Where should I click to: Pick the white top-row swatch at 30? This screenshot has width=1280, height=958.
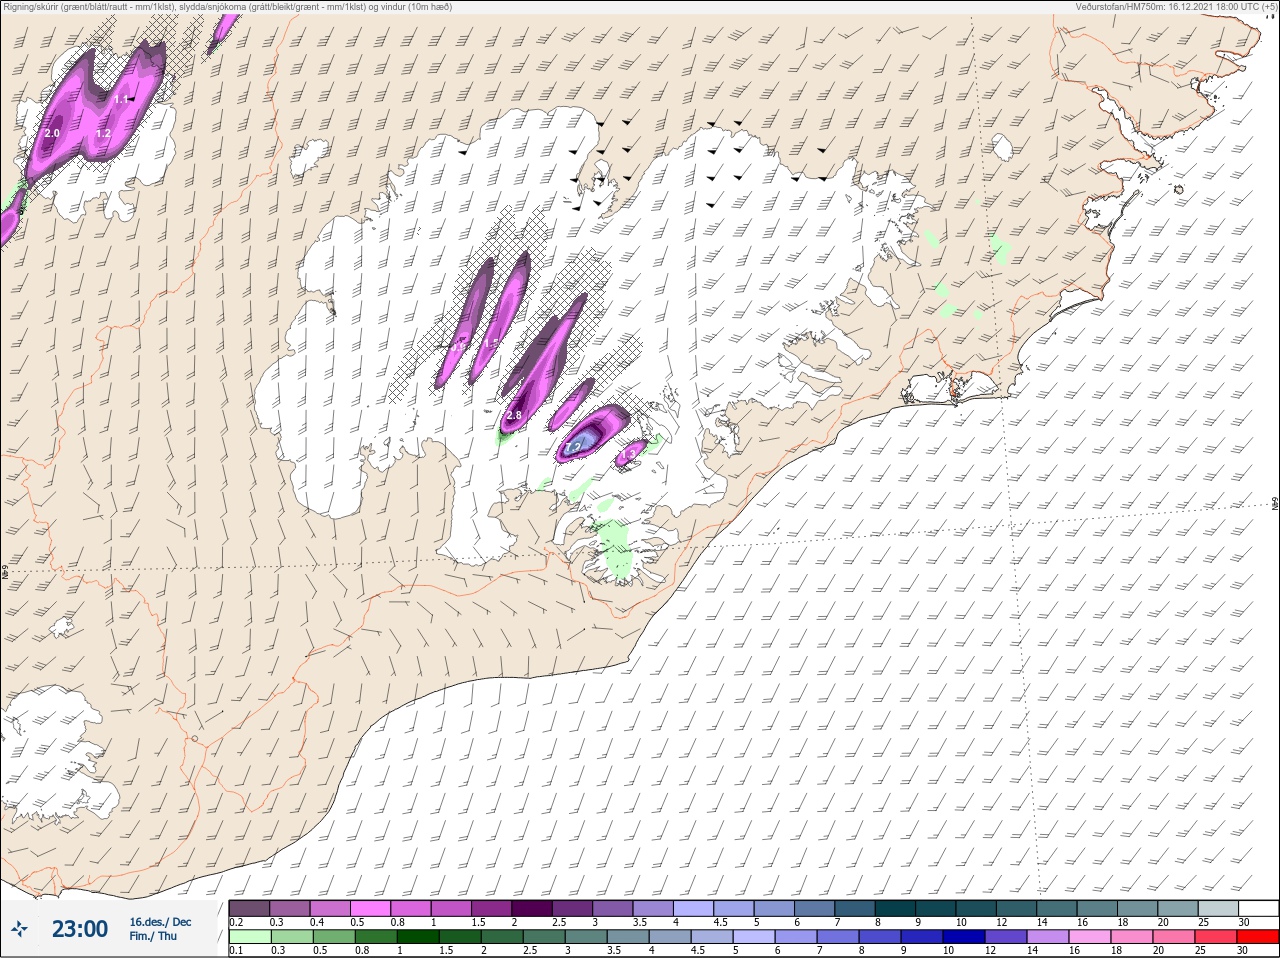[1258, 908]
